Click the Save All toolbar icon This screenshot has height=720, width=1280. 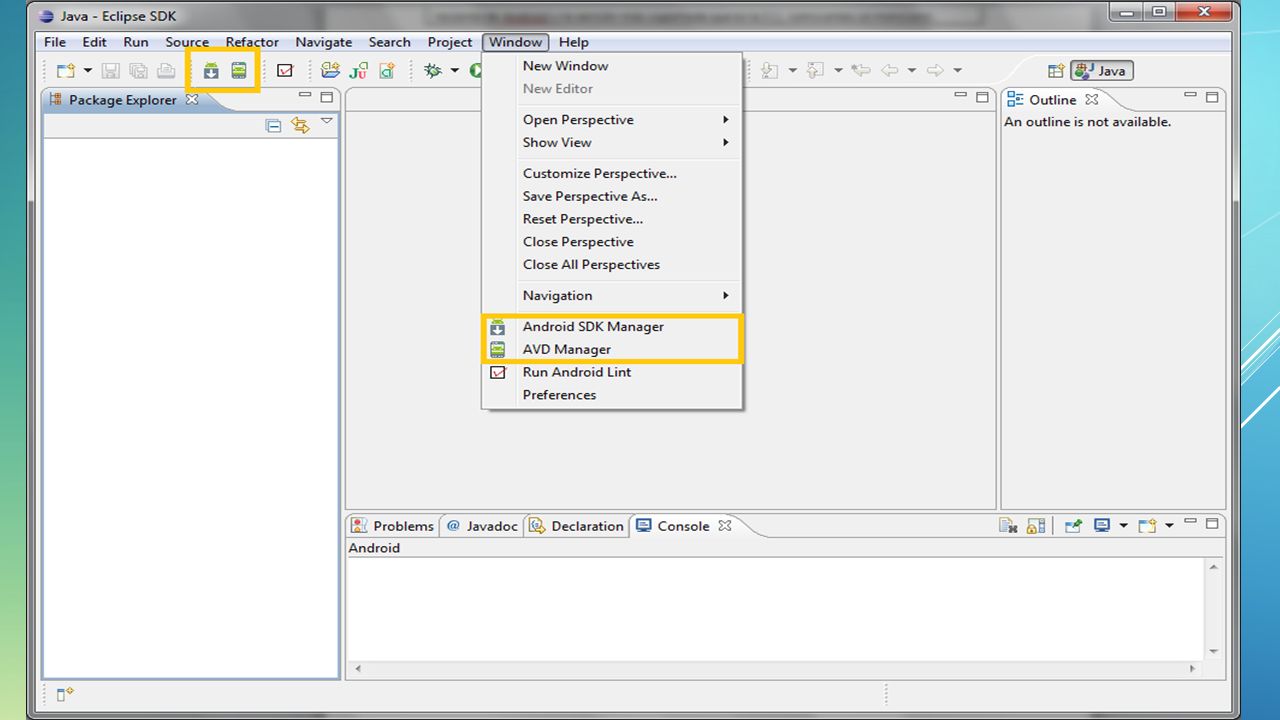pyautogui.click(x=138, y=70)
